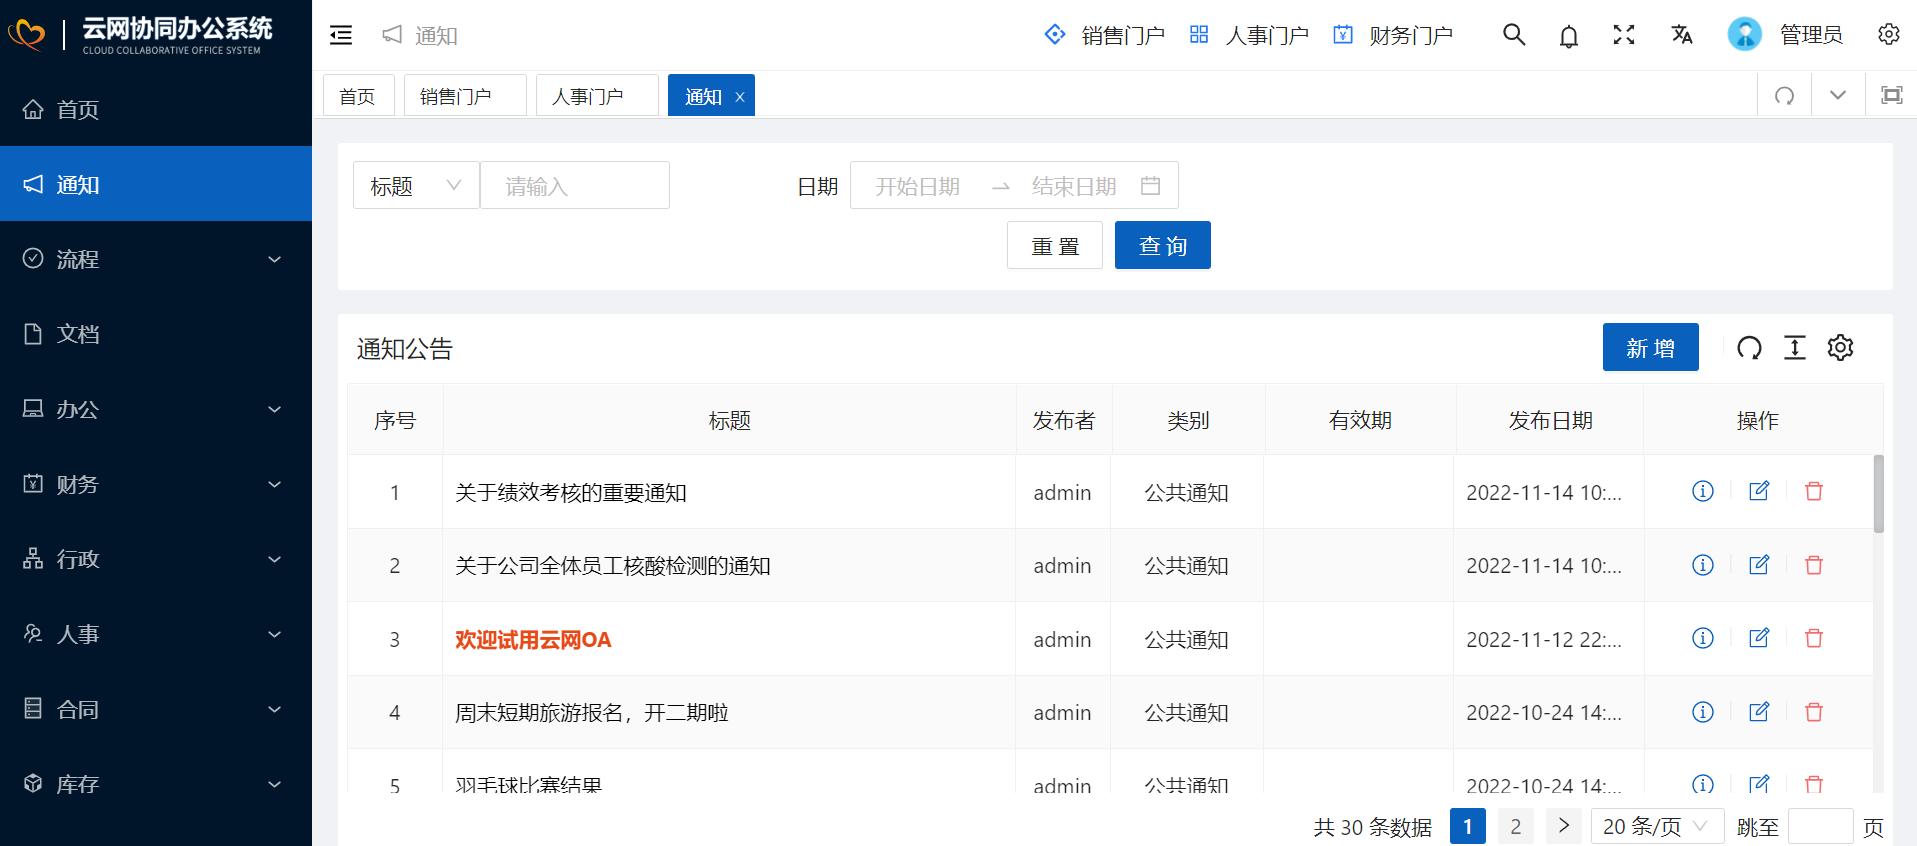The image size is (1917, 846).
Task: Open table column settings gear
Action: point(1840,348)
